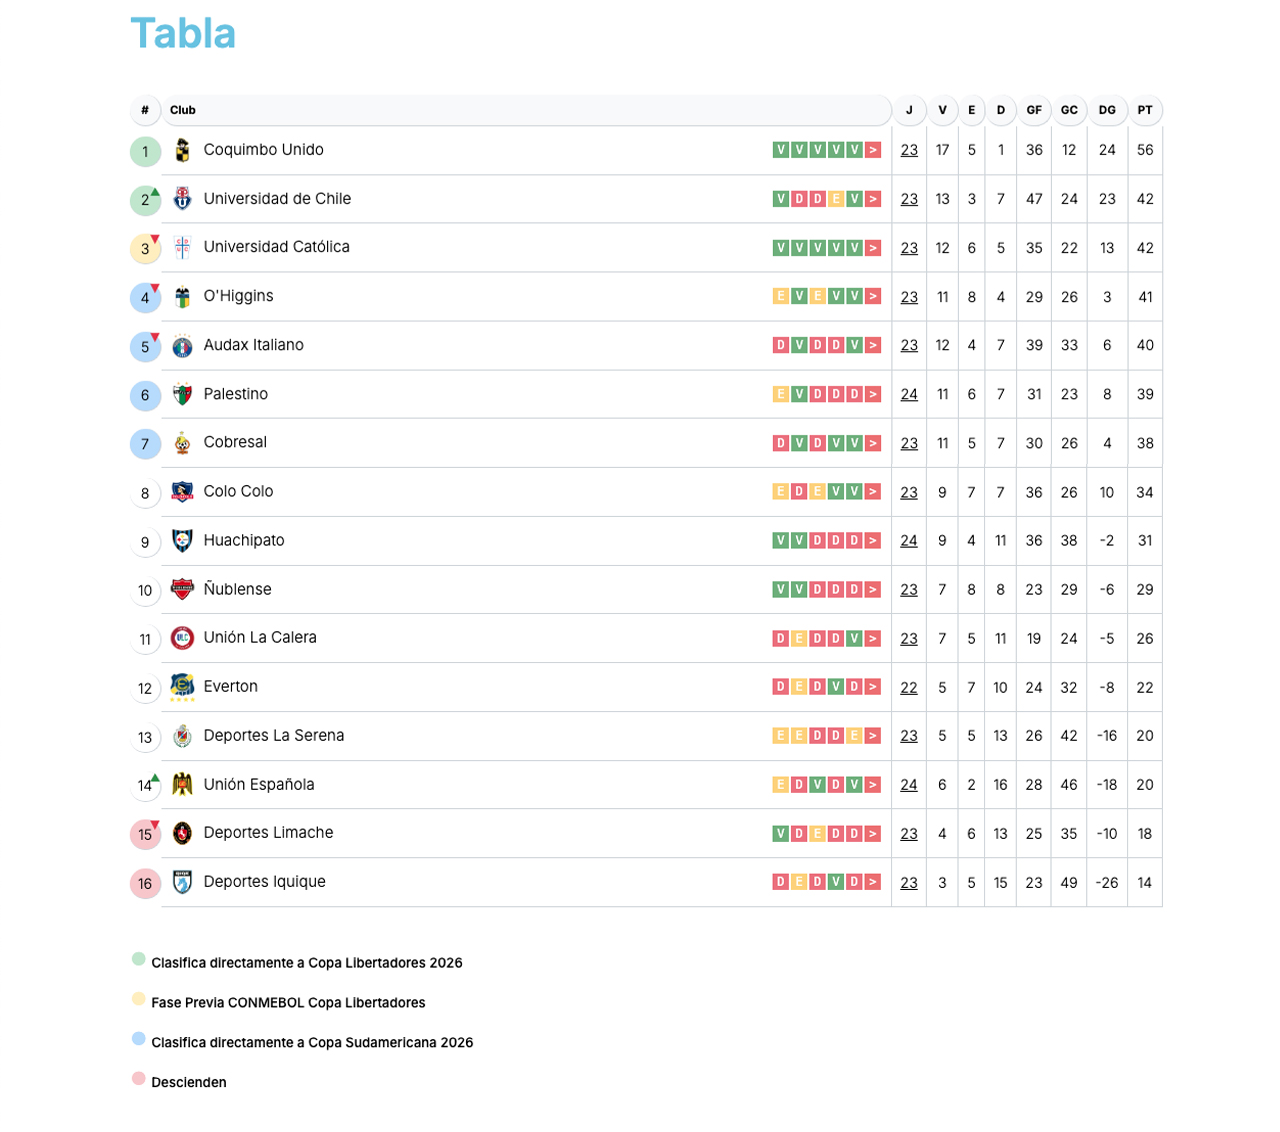
Task: Click the Palestino club crest icon
Action: pos(182,394)
